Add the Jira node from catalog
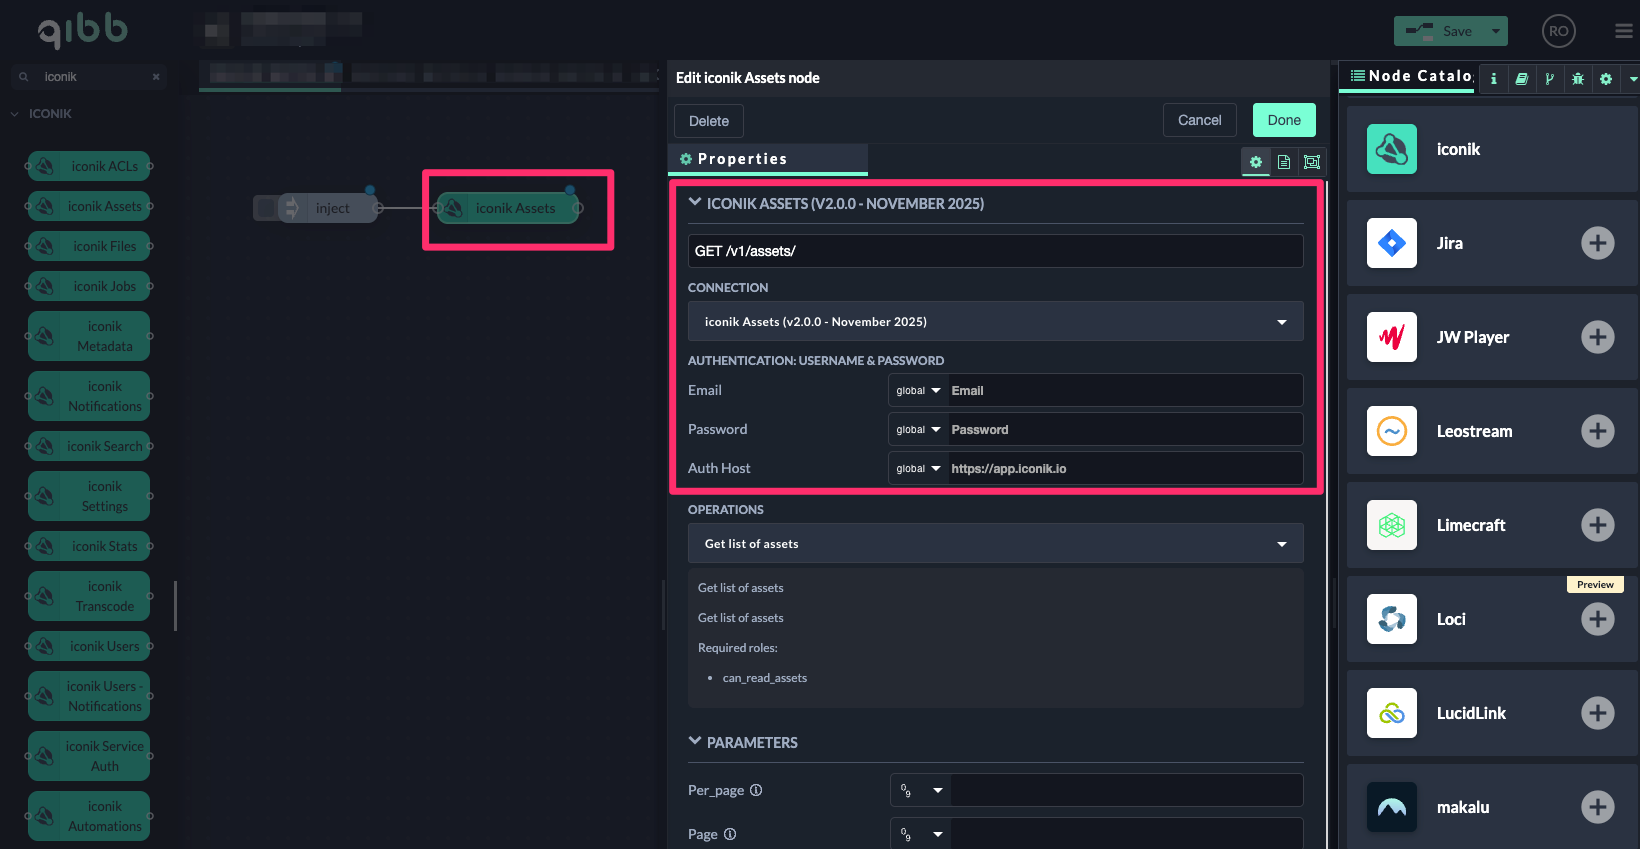This screenshot has width=1640, height=849. point(1597,243)
